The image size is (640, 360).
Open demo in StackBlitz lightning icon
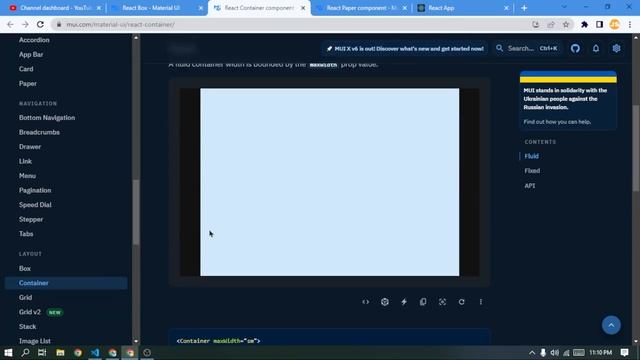point(404,302)
